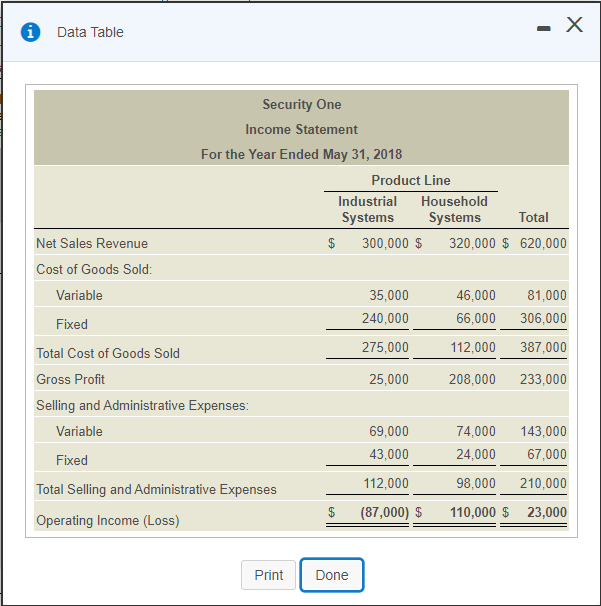Click the Security One heading
The height and width of the screenshot is (606, 601).
coord(302,104)
